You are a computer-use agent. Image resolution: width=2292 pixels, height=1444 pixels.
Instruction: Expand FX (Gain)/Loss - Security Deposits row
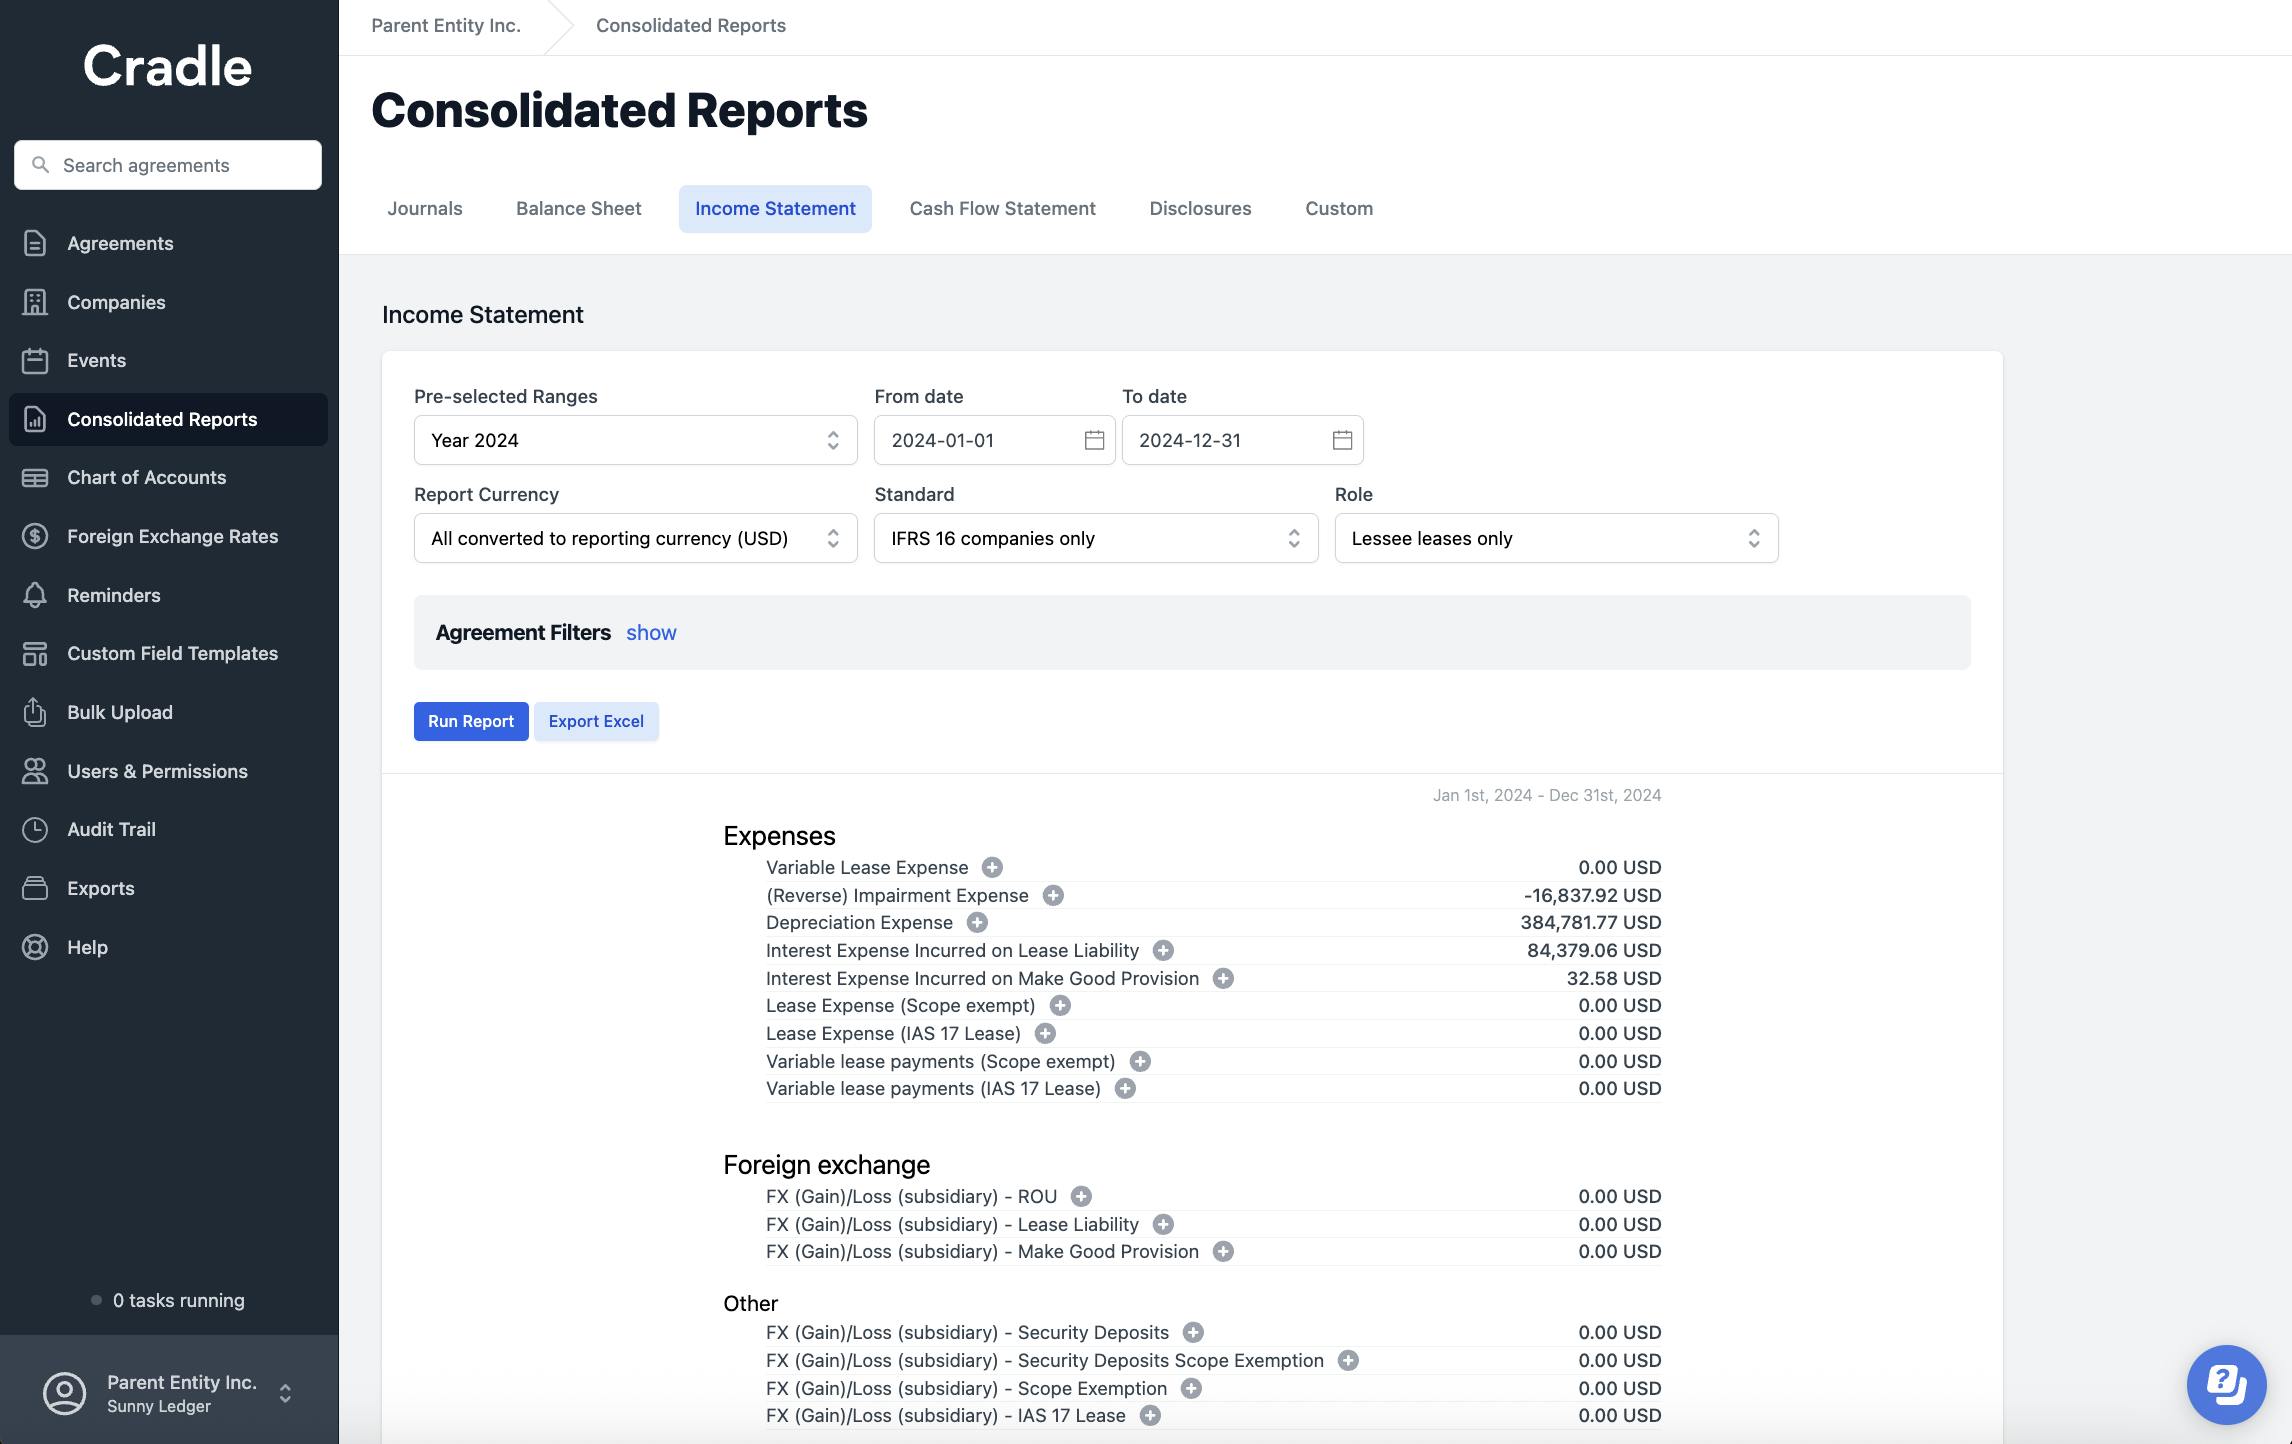tap(1193, 1332)
